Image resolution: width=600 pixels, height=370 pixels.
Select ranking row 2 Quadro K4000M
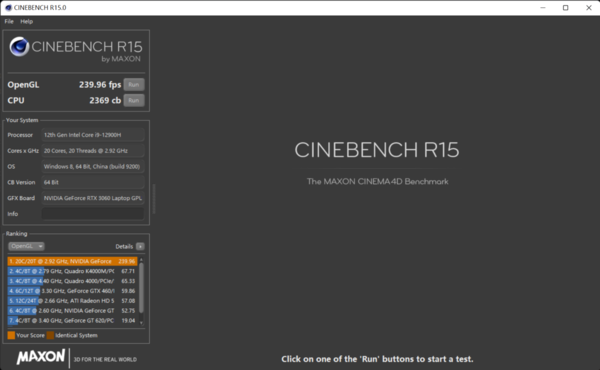72,271
